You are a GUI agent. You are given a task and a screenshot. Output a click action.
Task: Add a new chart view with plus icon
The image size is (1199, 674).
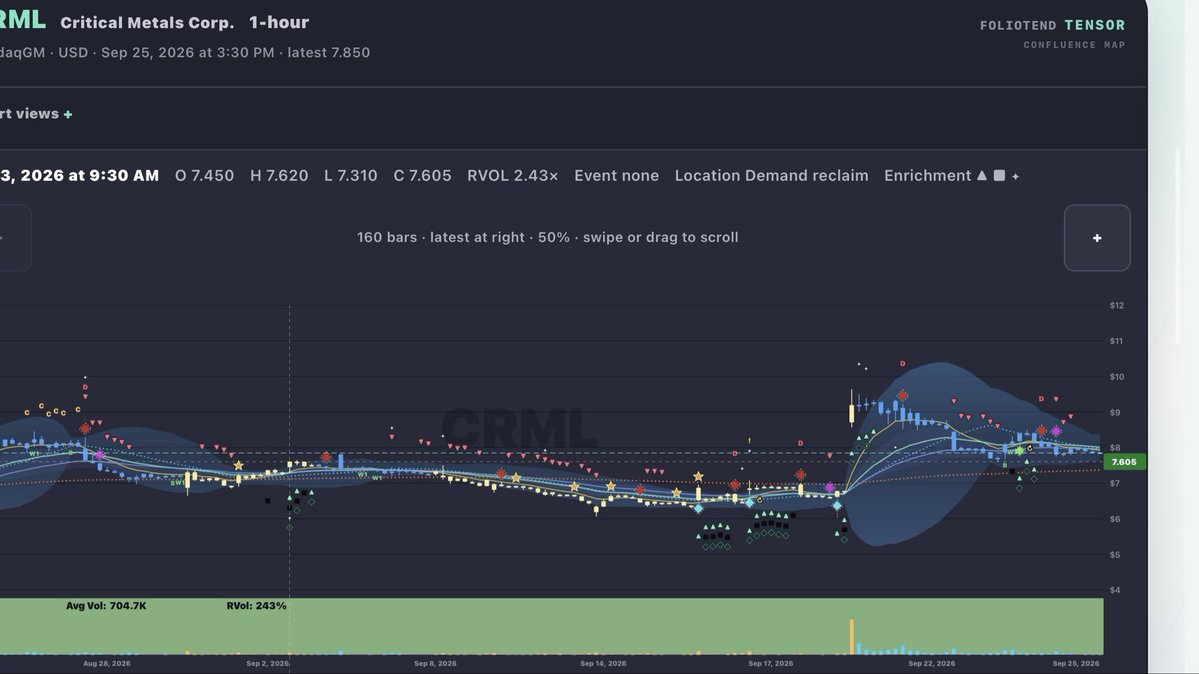pos(68,114)
